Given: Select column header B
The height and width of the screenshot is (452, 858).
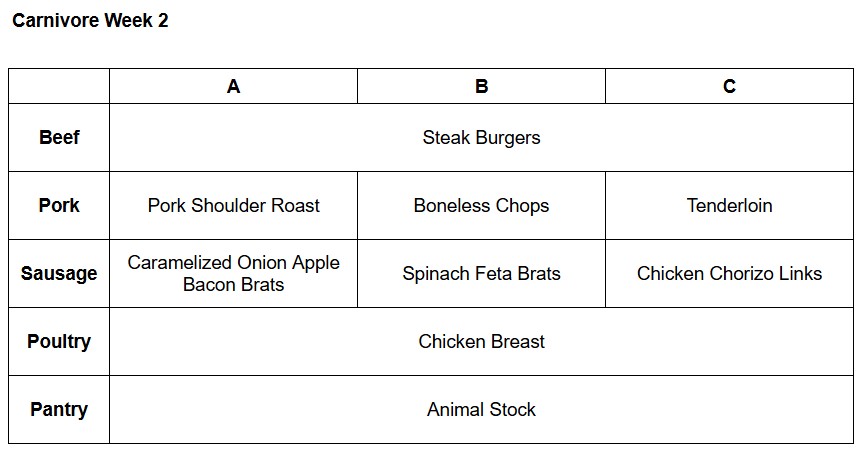Looking at the screenshot, I should coord(481,86).
